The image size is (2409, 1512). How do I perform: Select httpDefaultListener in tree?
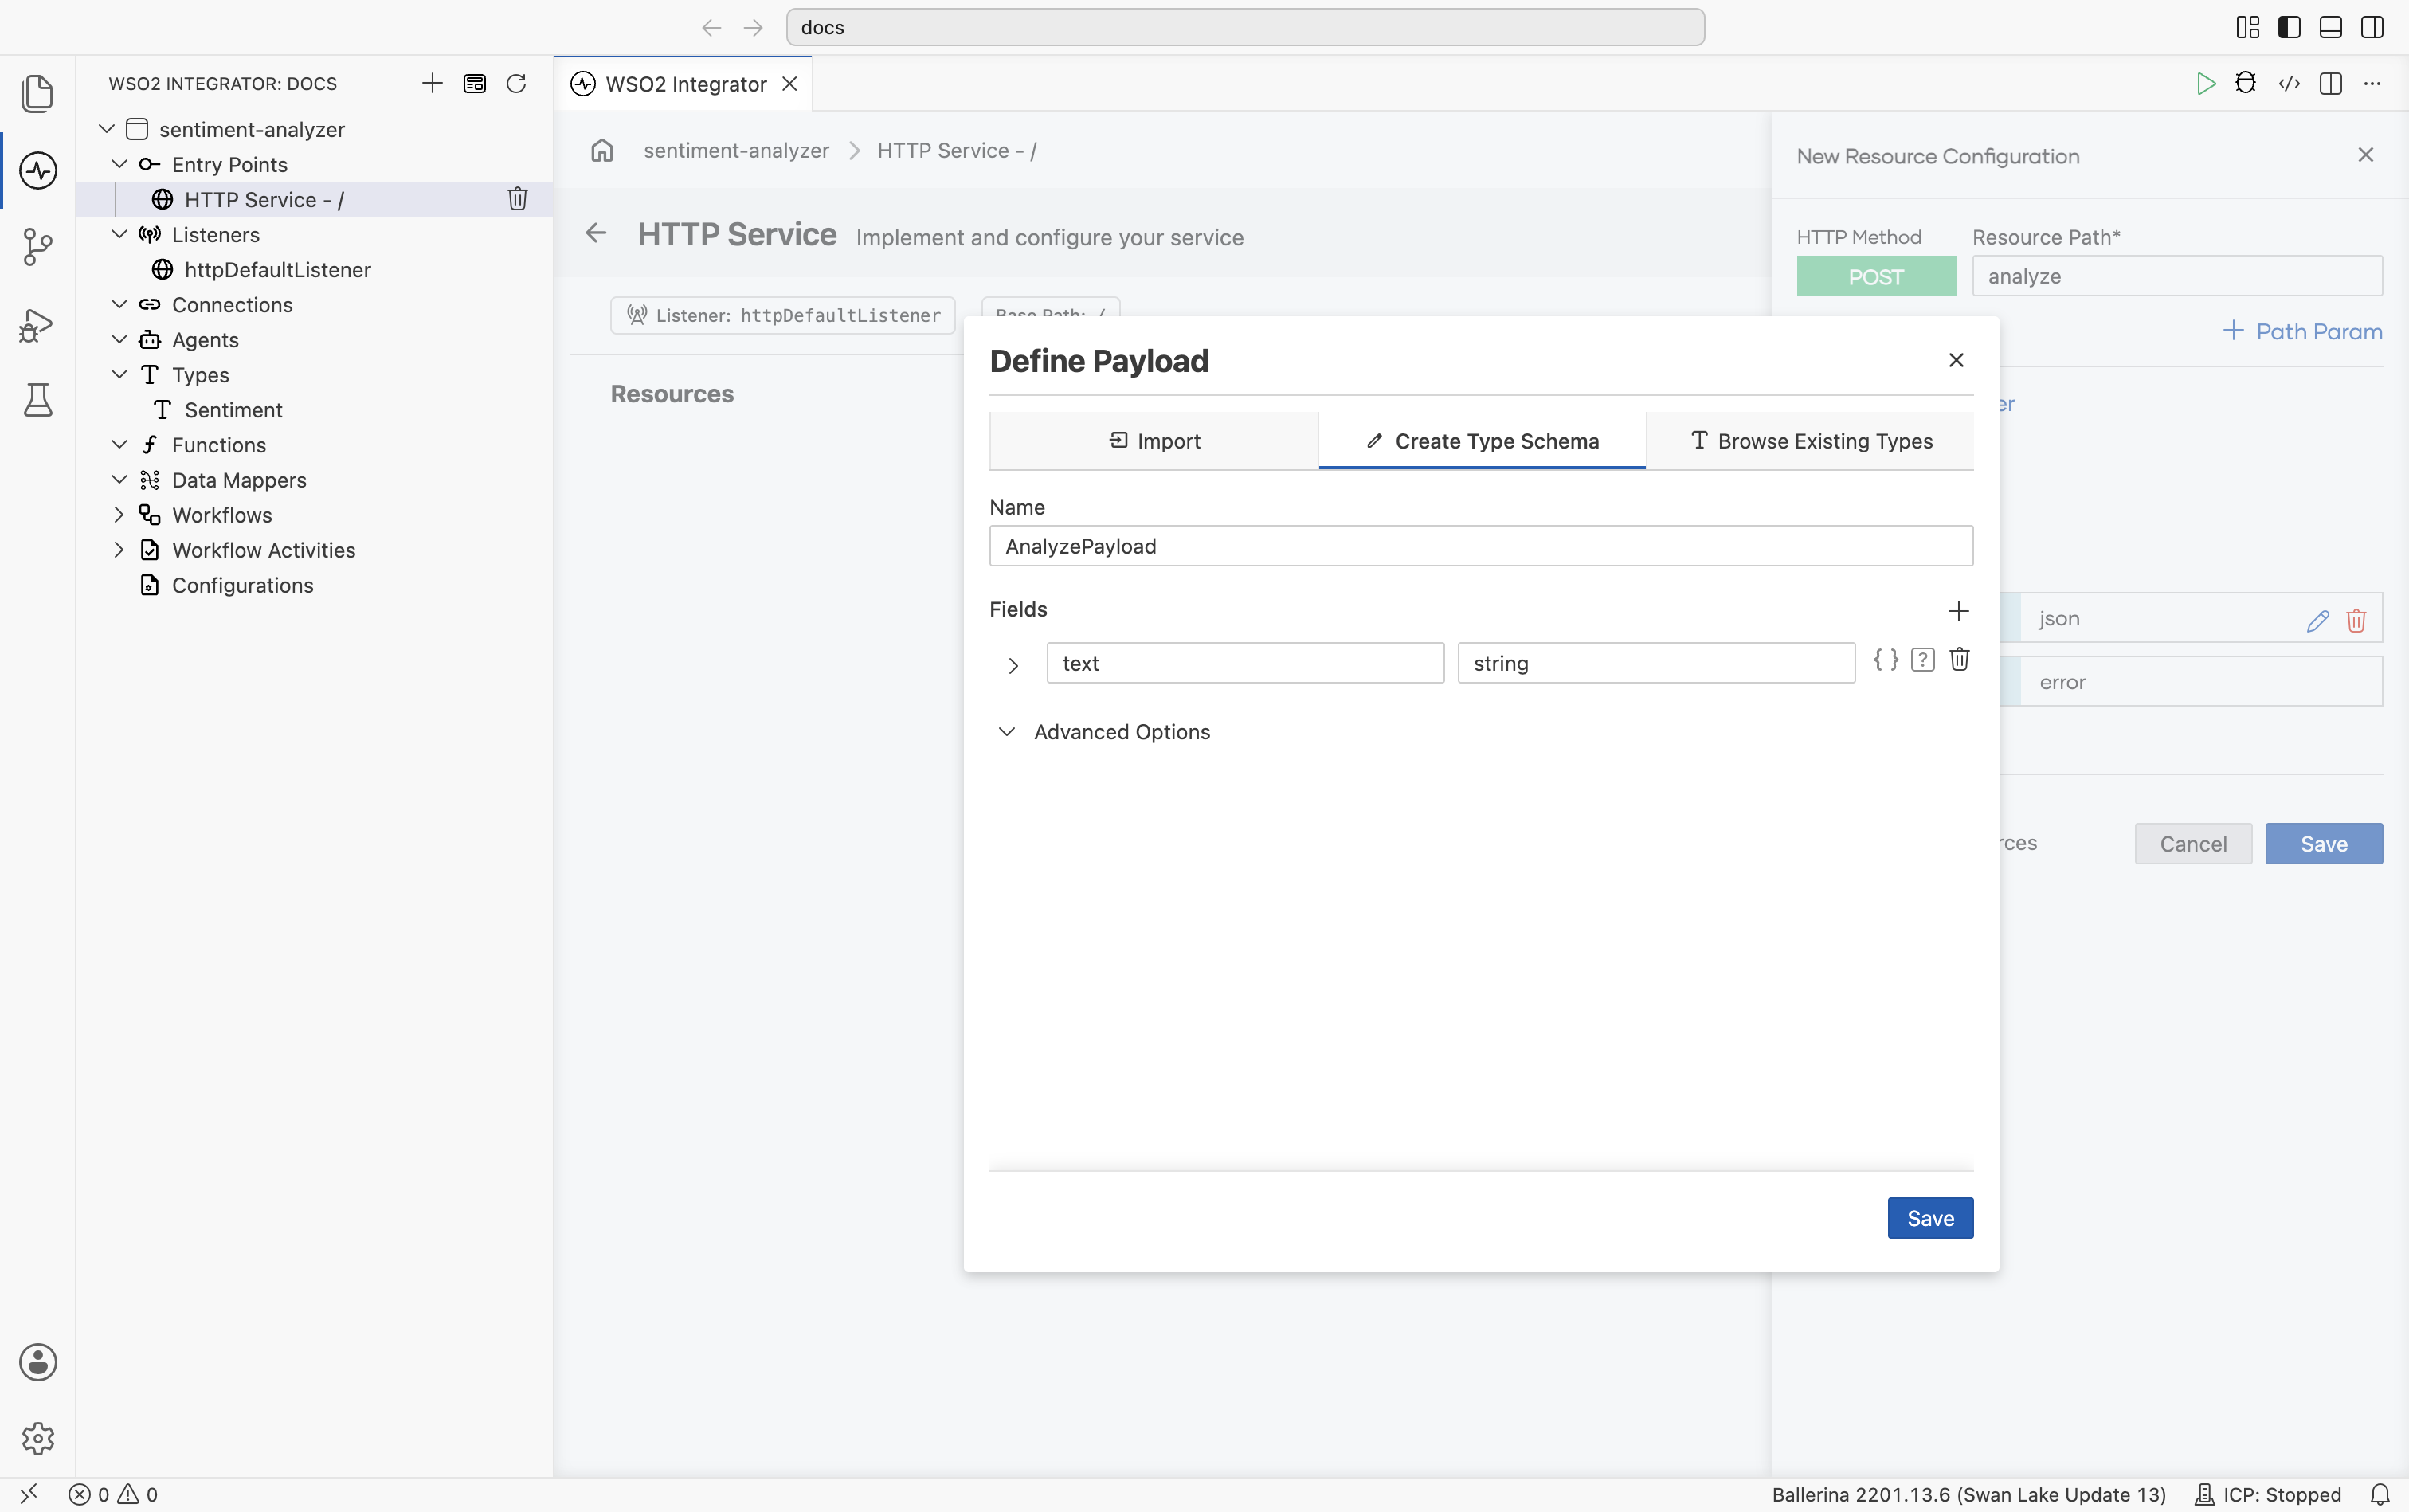coord(277,269)
